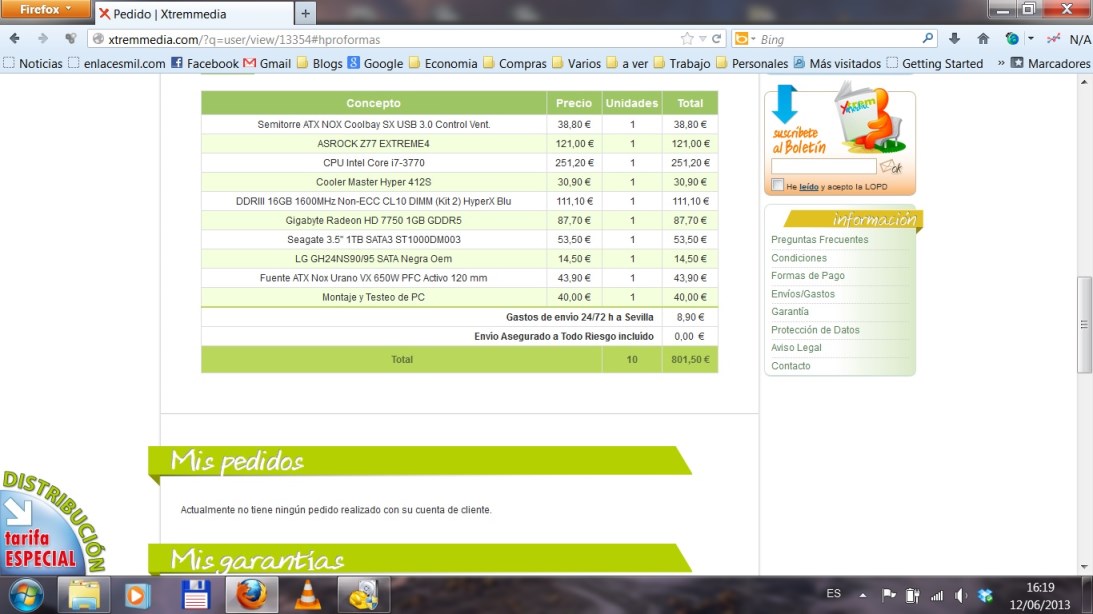Viewport: 1093px width, 614px height.
Task: Open a new tab with the plus button
Action: pos(305,13)
